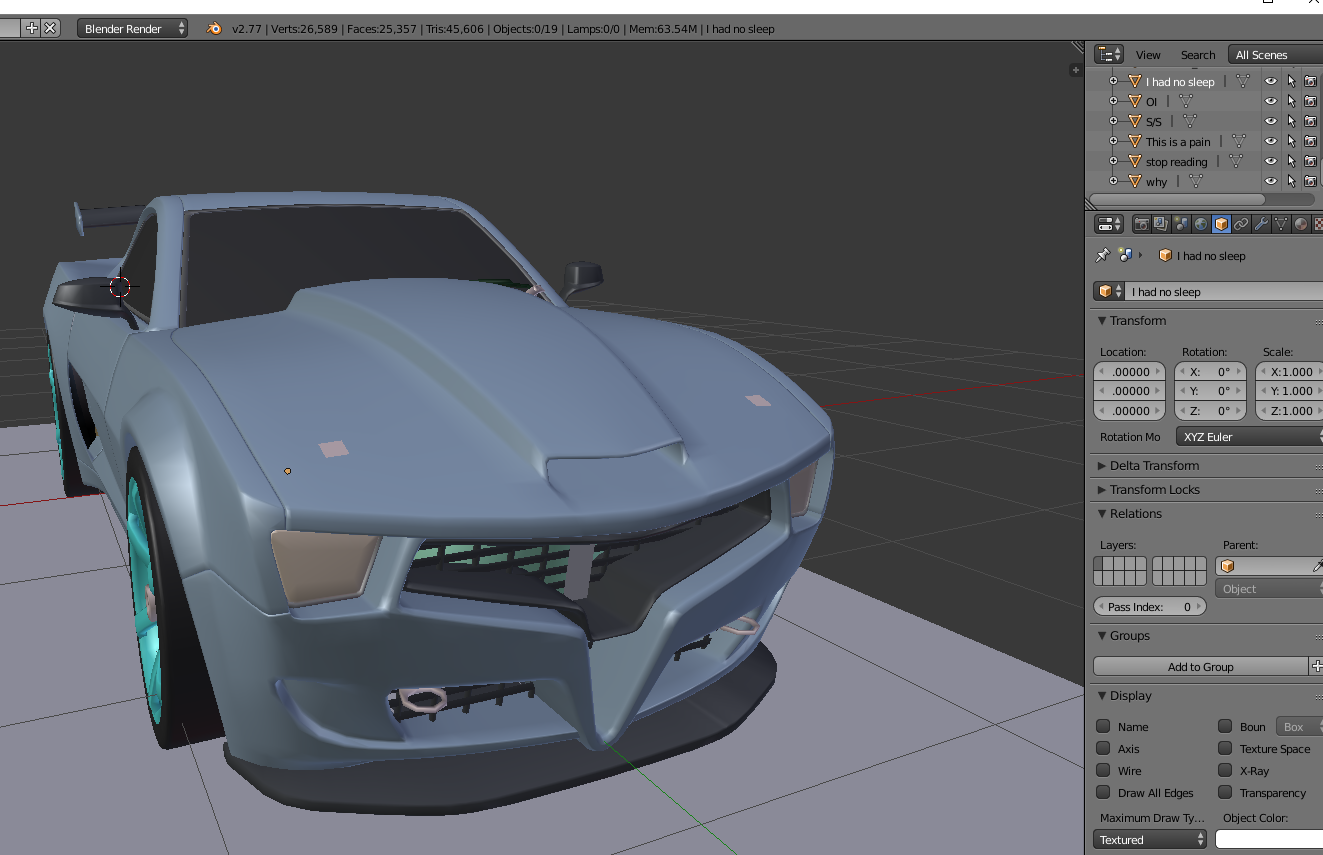Toggle selectability of 'why' object

(x=1291, y=181)
